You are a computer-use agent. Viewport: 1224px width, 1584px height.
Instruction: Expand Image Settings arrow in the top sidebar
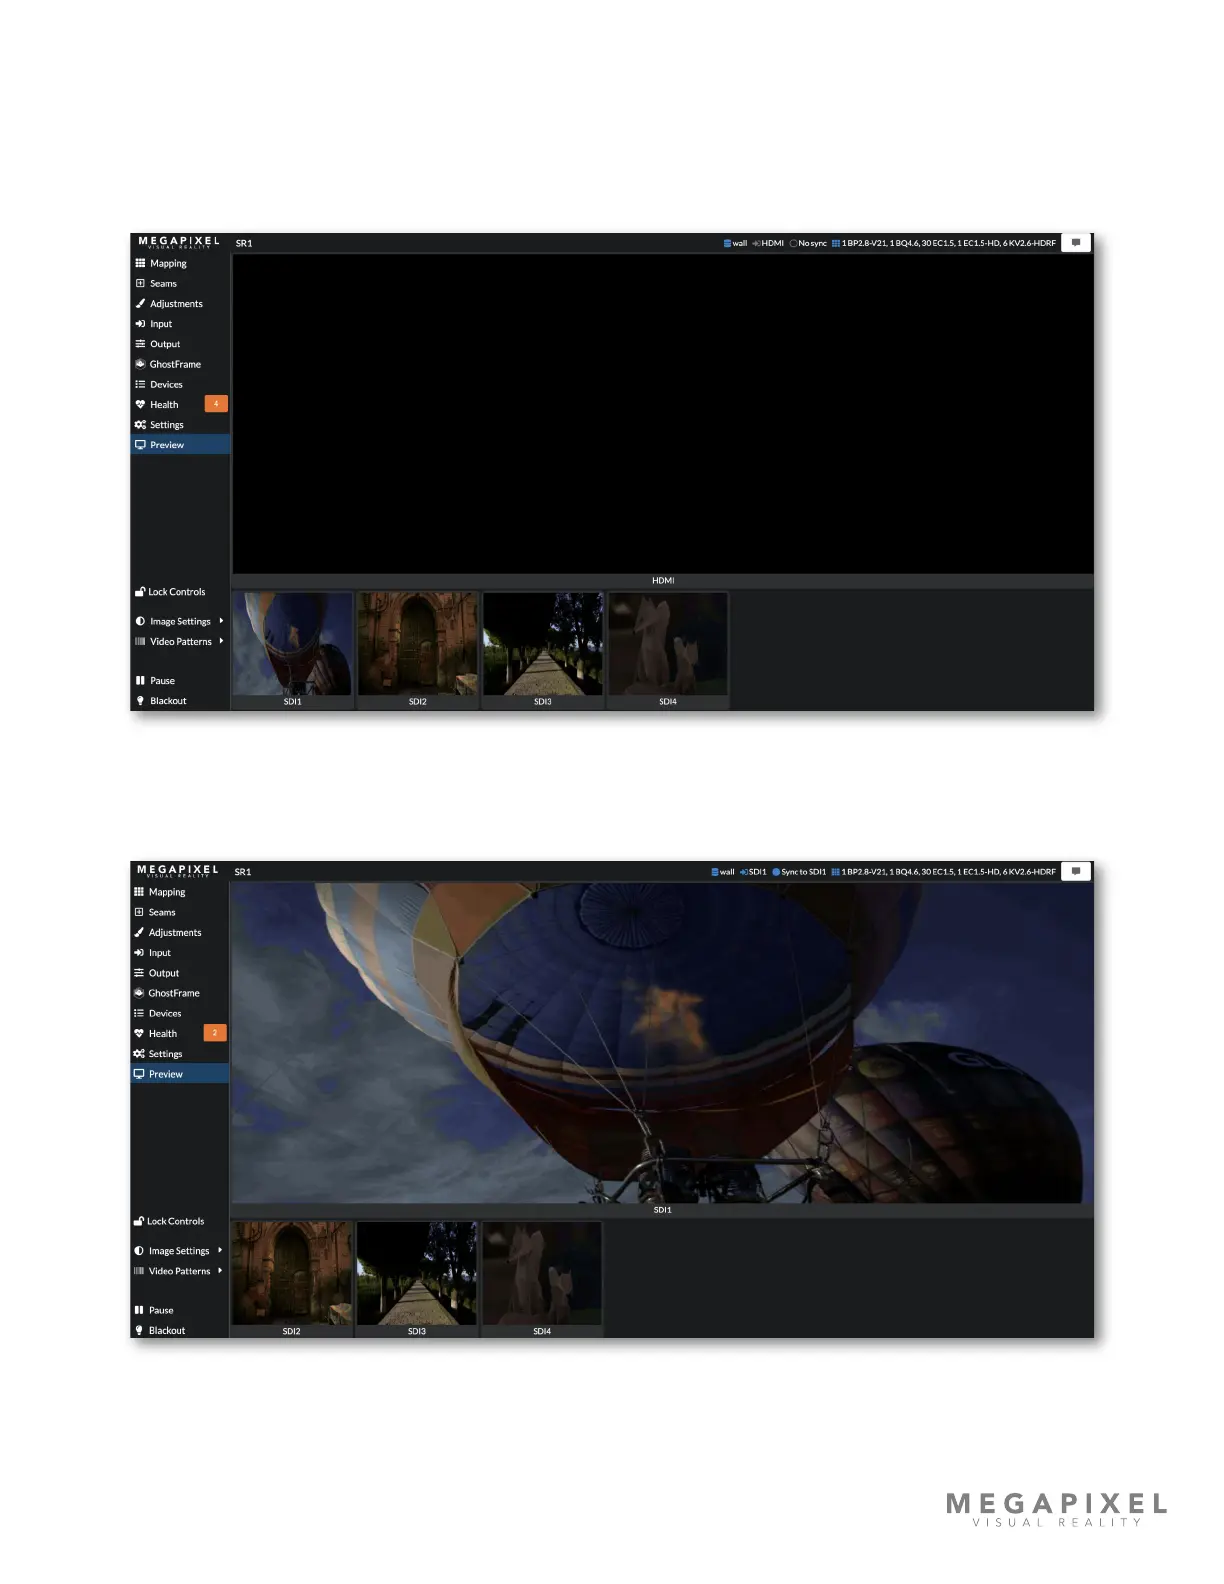pyautogui.click(x=221, y=621)
